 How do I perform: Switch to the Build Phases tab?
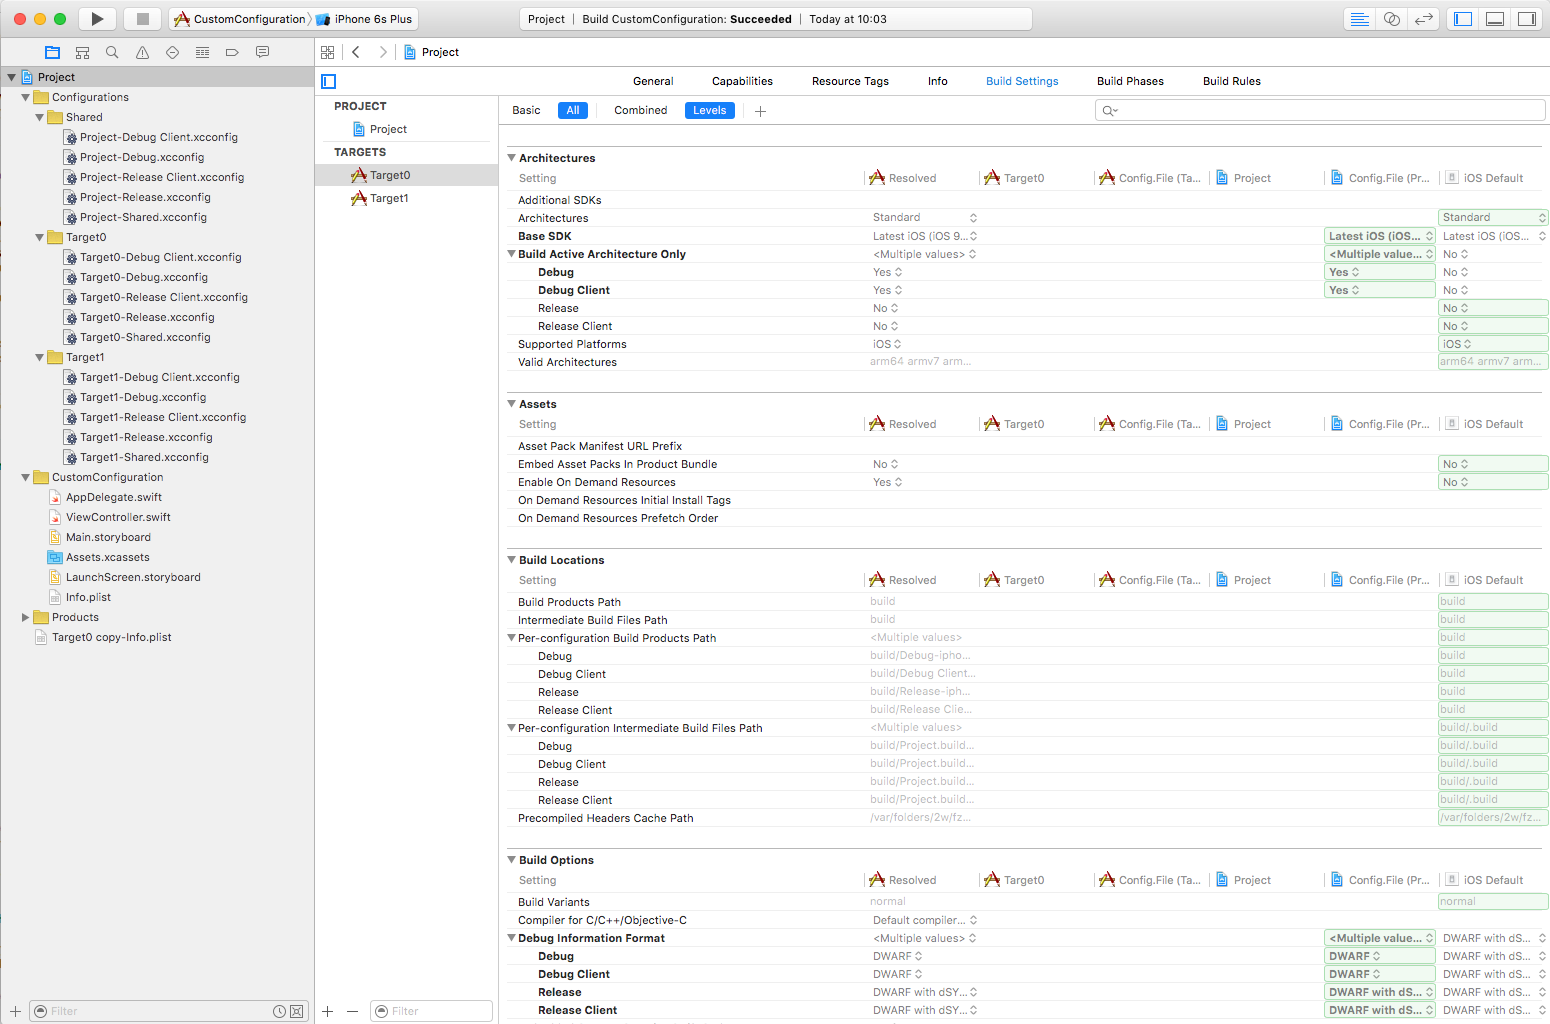[x=1130, y=81]
